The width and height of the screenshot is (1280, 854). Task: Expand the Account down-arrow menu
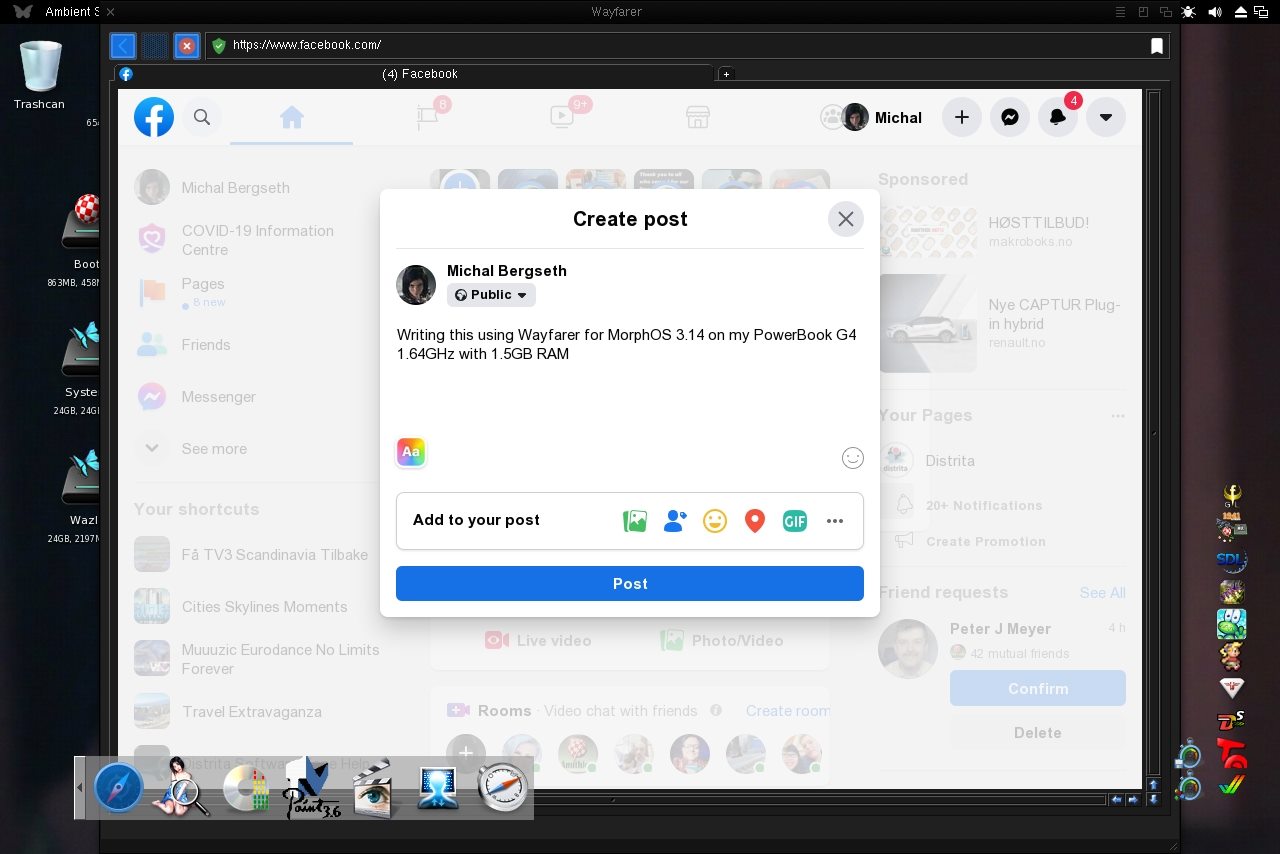click(1106, 117)
